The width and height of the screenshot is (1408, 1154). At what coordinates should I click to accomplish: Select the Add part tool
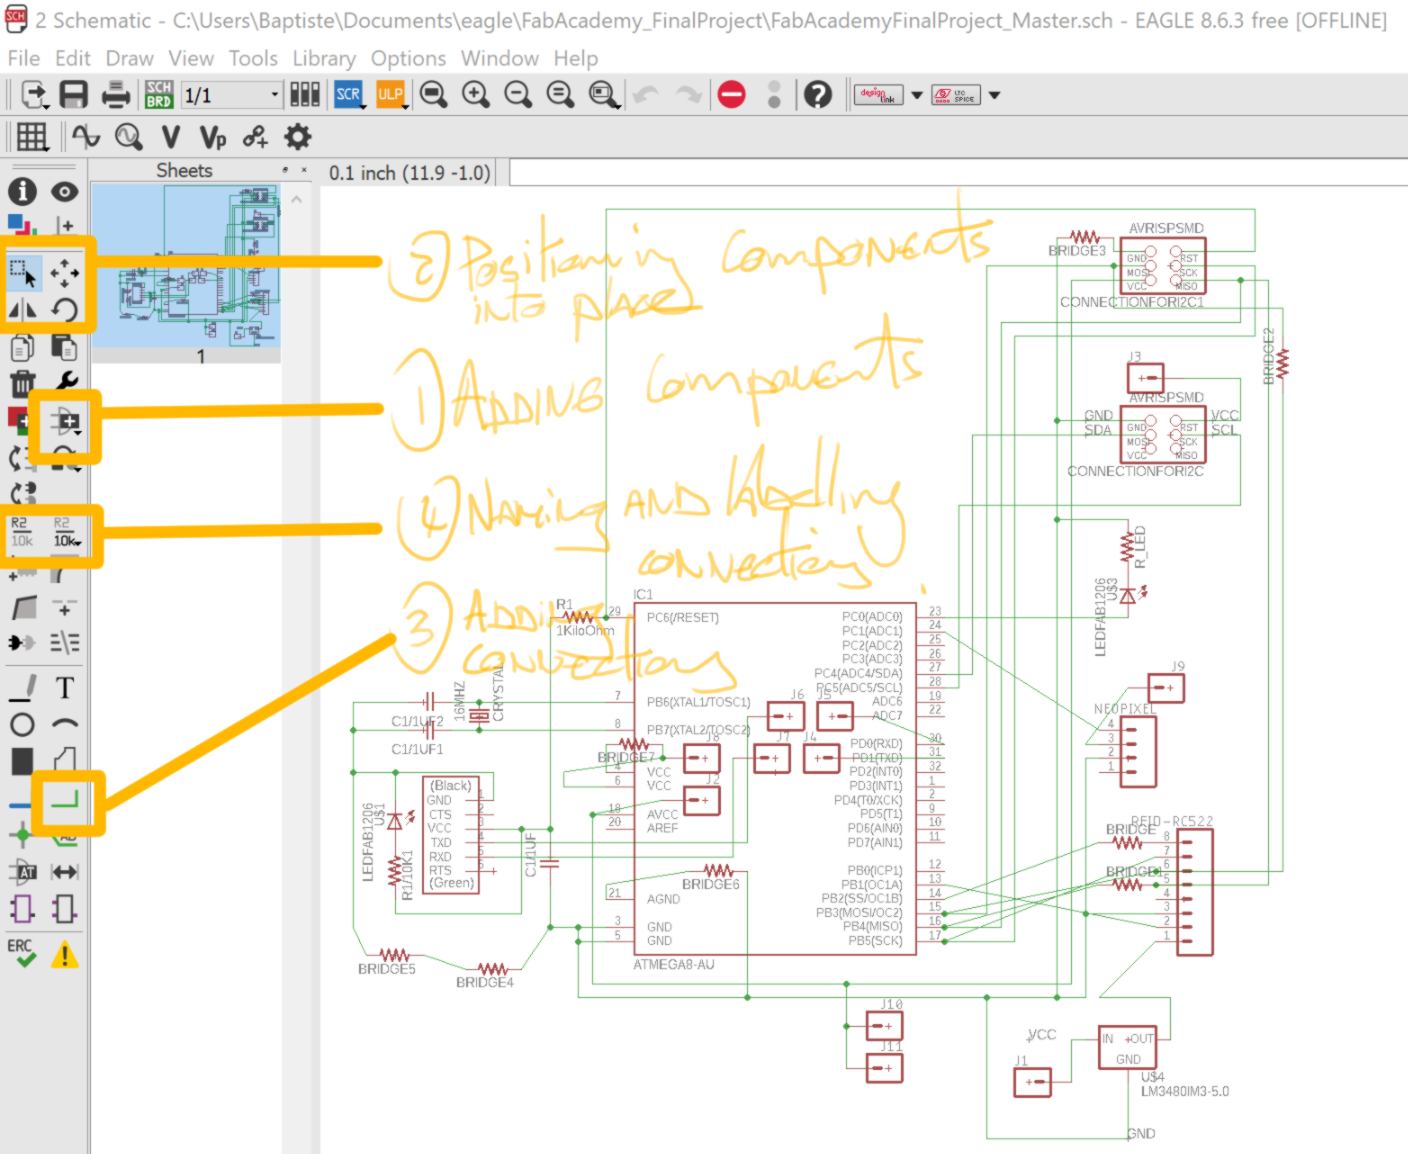tap(66, 421)
